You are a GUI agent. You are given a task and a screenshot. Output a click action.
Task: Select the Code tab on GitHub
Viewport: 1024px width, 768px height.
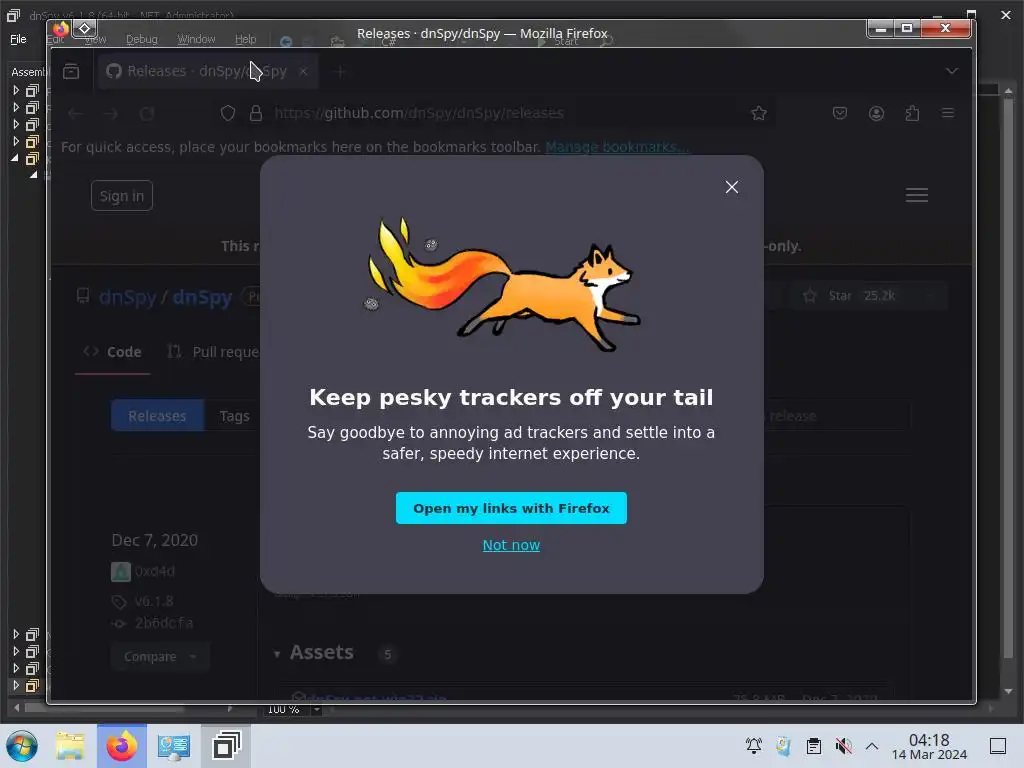(x=112, y=352)
